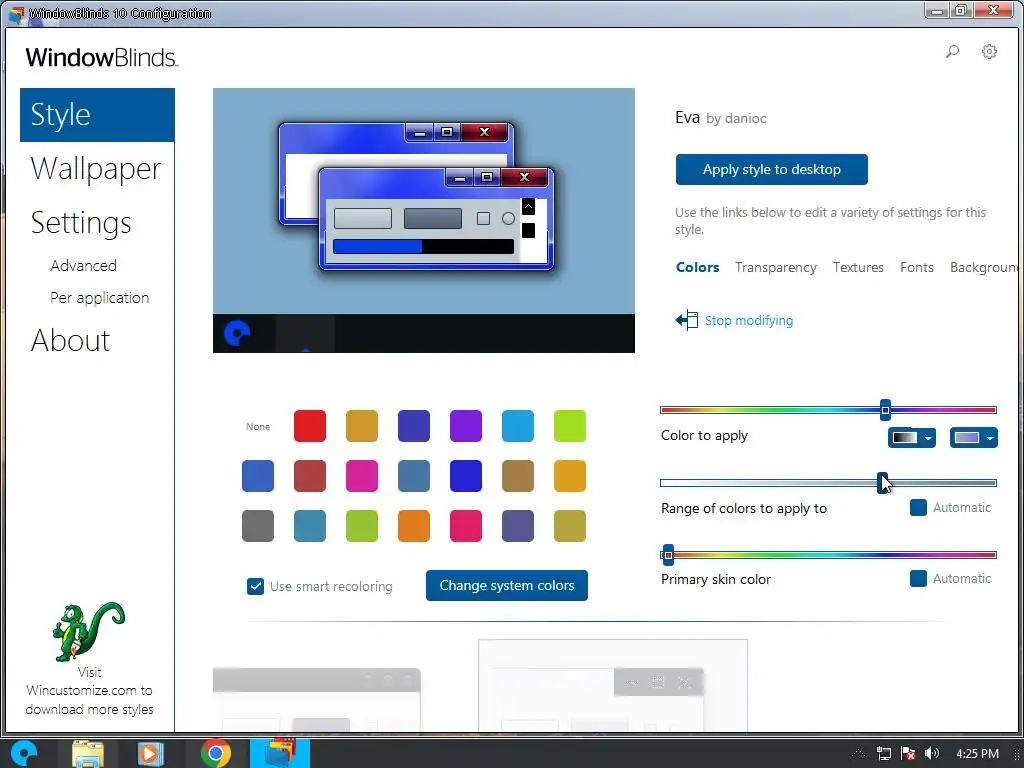The width and height of the screenshot is (1024, 768).
Task: Click the network tray icon
Action: 884,753
